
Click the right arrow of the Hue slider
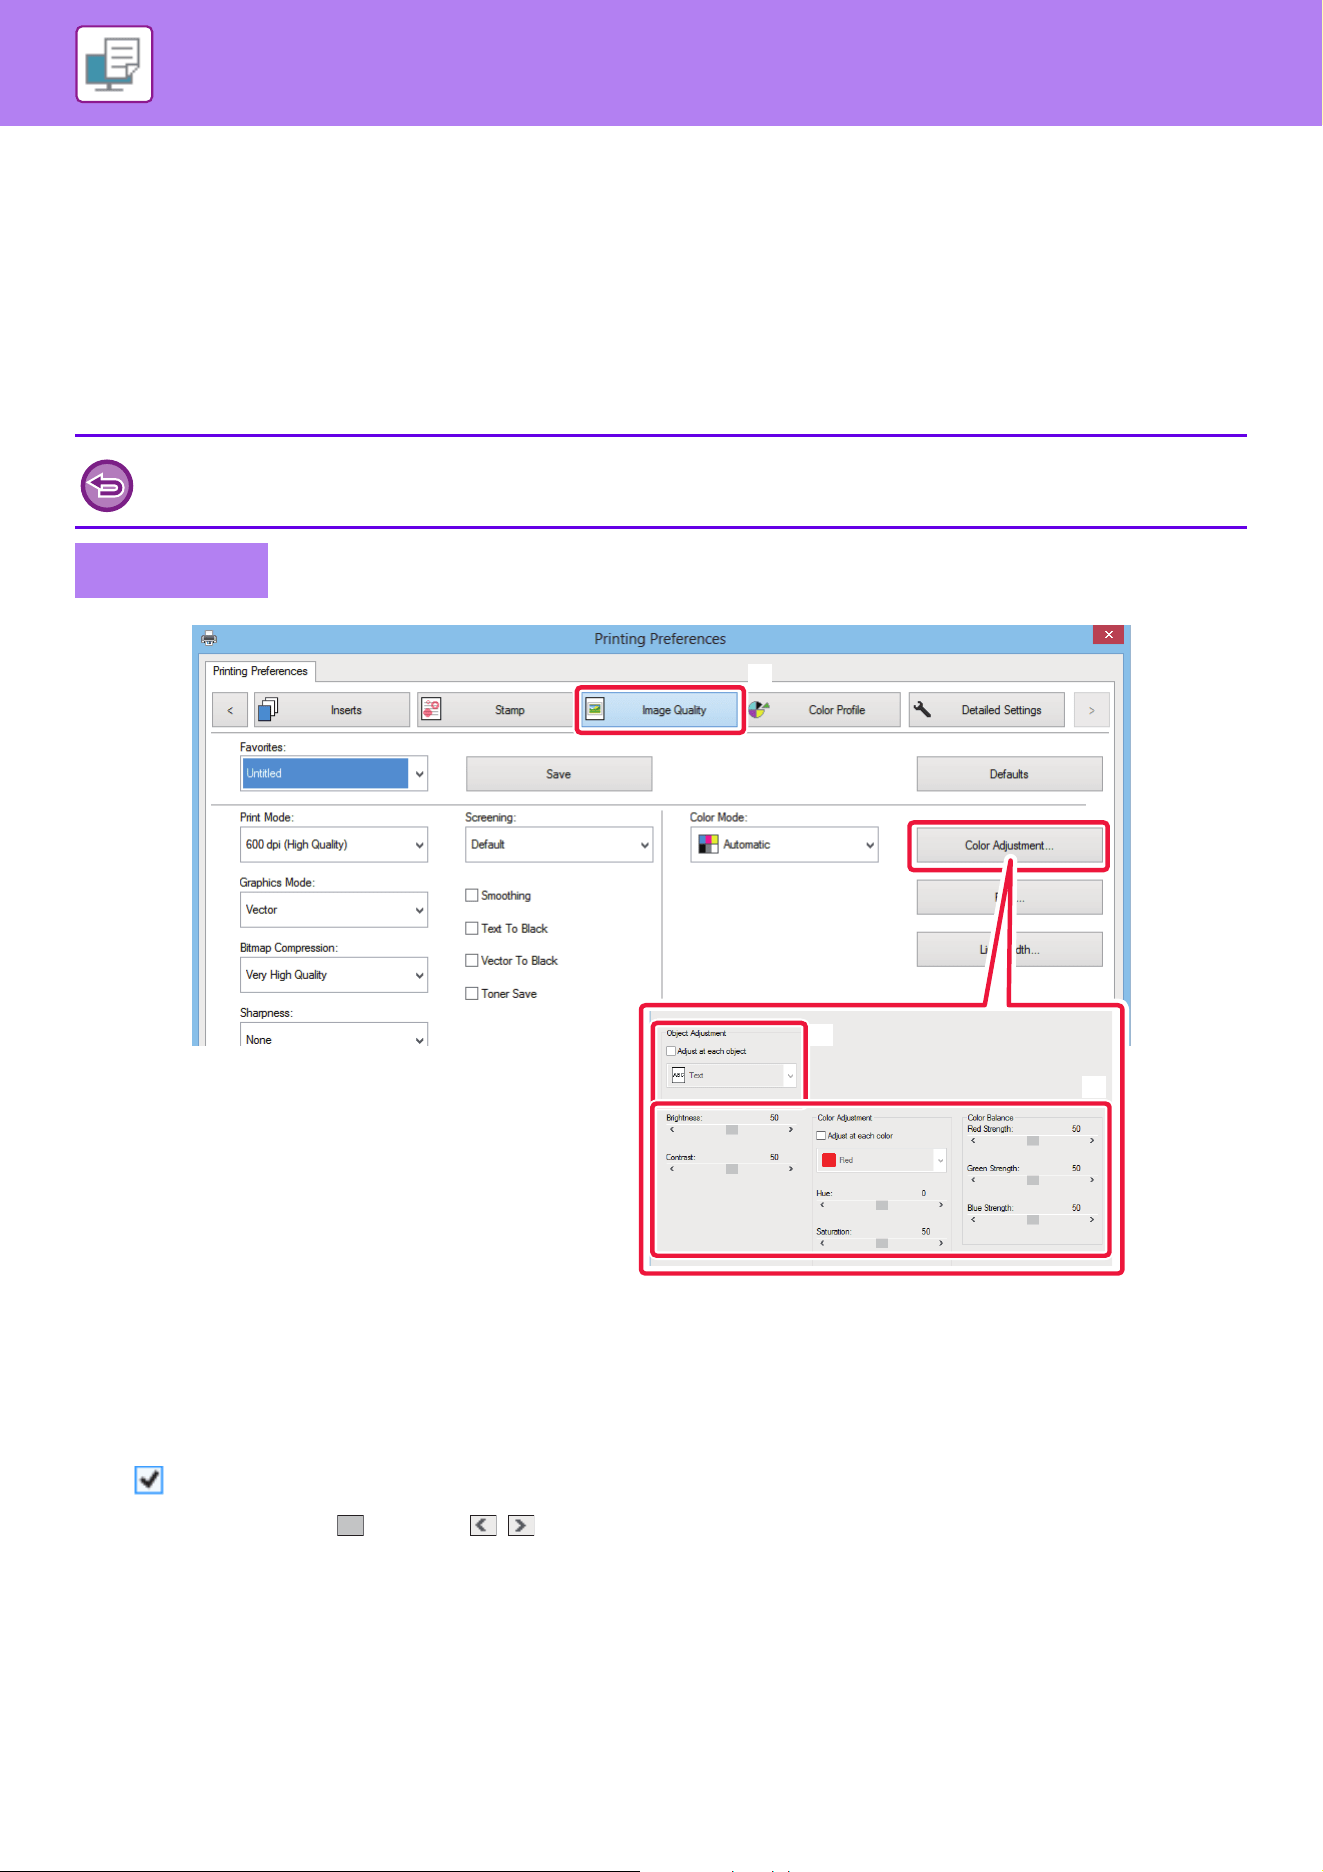pyautogui.click(x=941, y=1205)
